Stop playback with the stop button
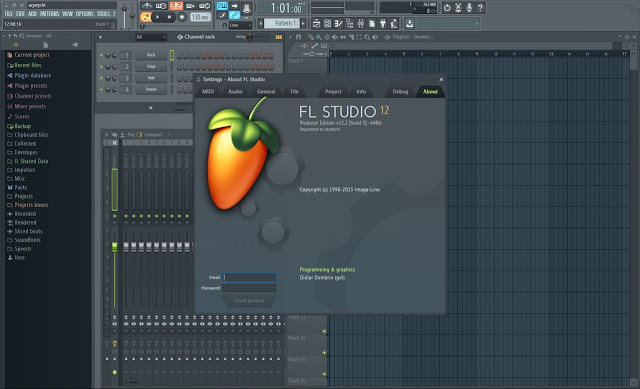The image size is (640, 389). [x=169, y=17]
